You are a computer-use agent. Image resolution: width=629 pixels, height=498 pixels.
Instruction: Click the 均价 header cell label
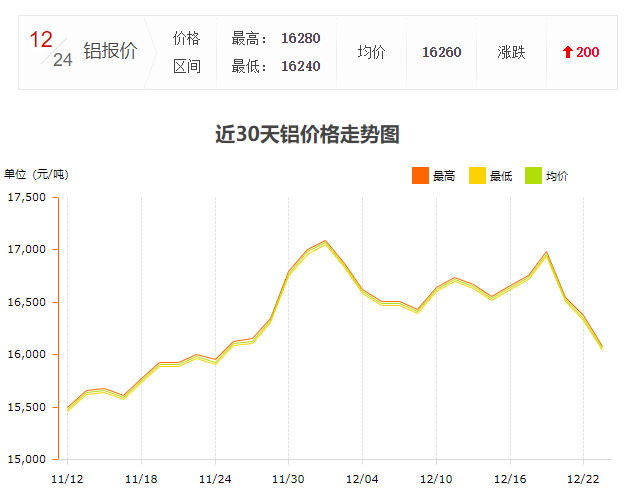click(x=371, y=52)
